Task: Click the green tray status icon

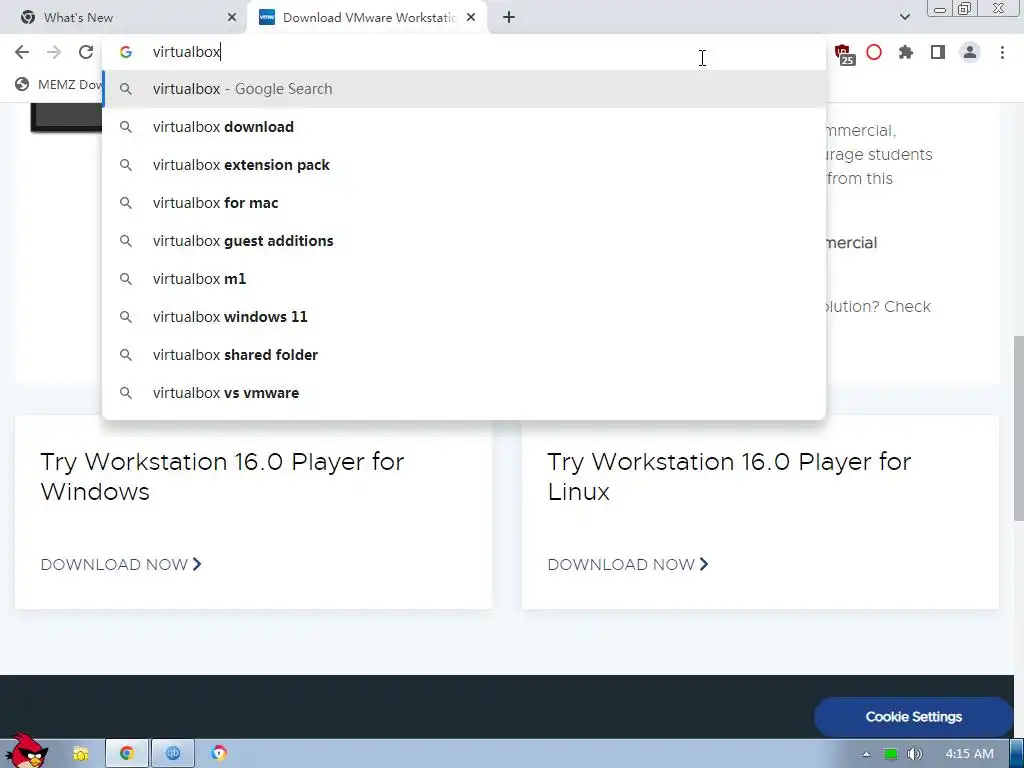Action: pos(890,754)
